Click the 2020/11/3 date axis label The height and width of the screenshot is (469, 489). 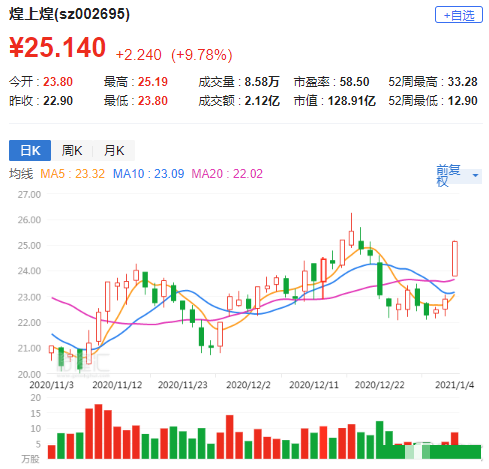point(51,385)
